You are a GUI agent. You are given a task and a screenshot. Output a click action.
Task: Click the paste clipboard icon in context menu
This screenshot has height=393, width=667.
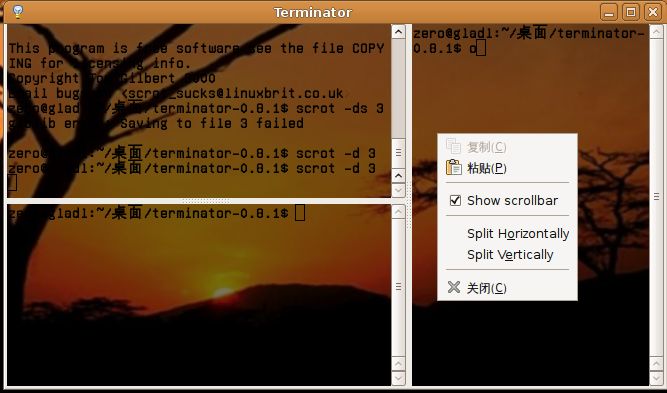pyautogui.click(x=453, y=168)
